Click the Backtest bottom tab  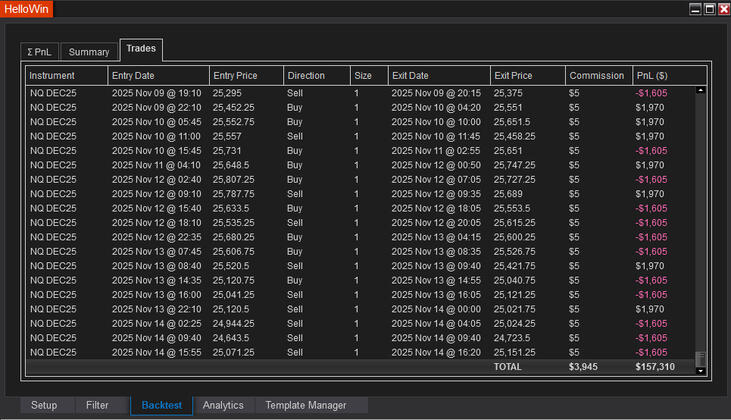coord(161,405)
